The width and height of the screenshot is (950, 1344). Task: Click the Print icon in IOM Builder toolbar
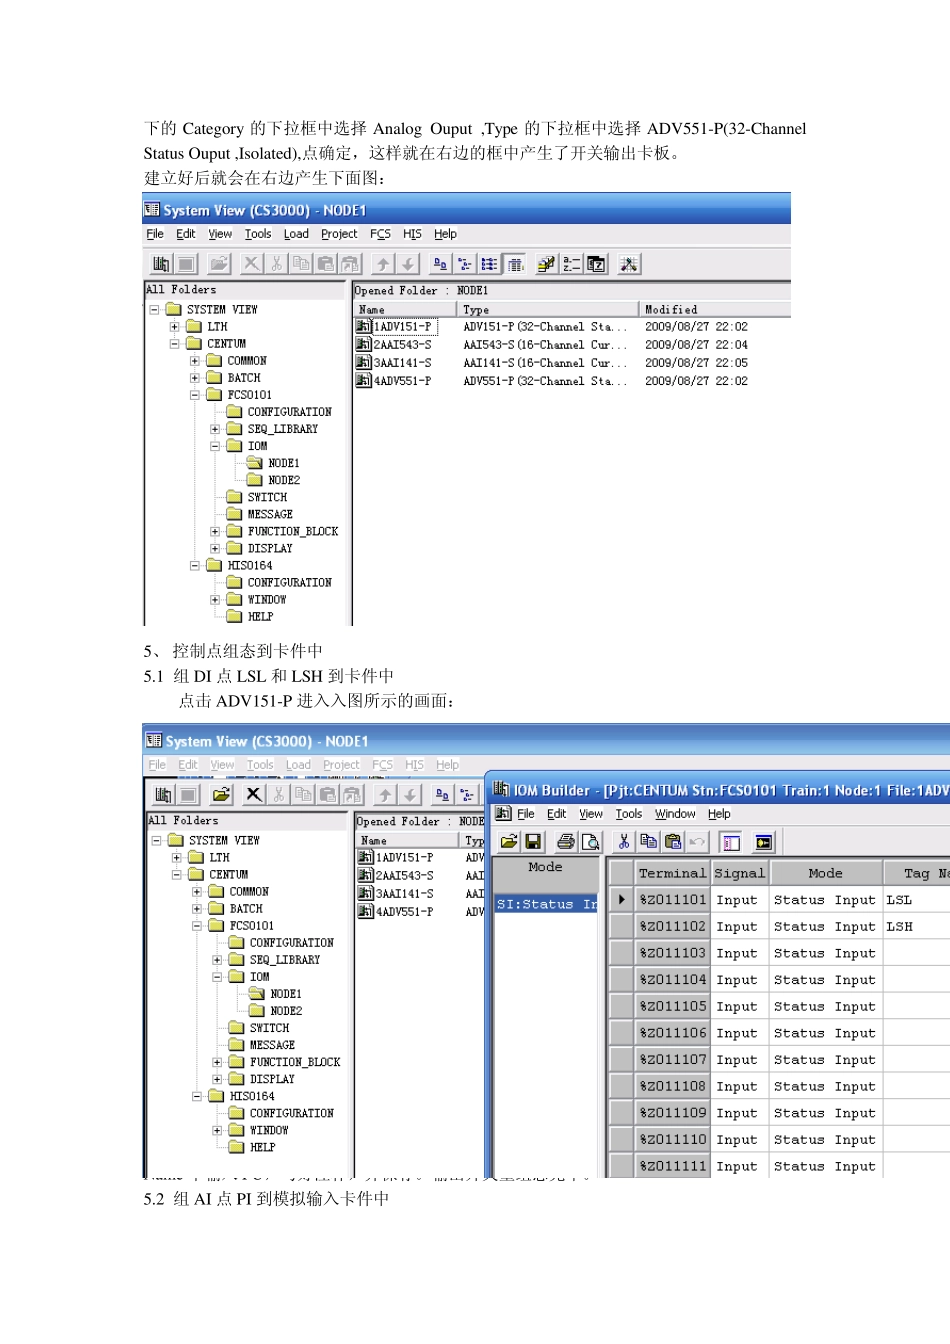pyautogui.click(x=566, y=842)
